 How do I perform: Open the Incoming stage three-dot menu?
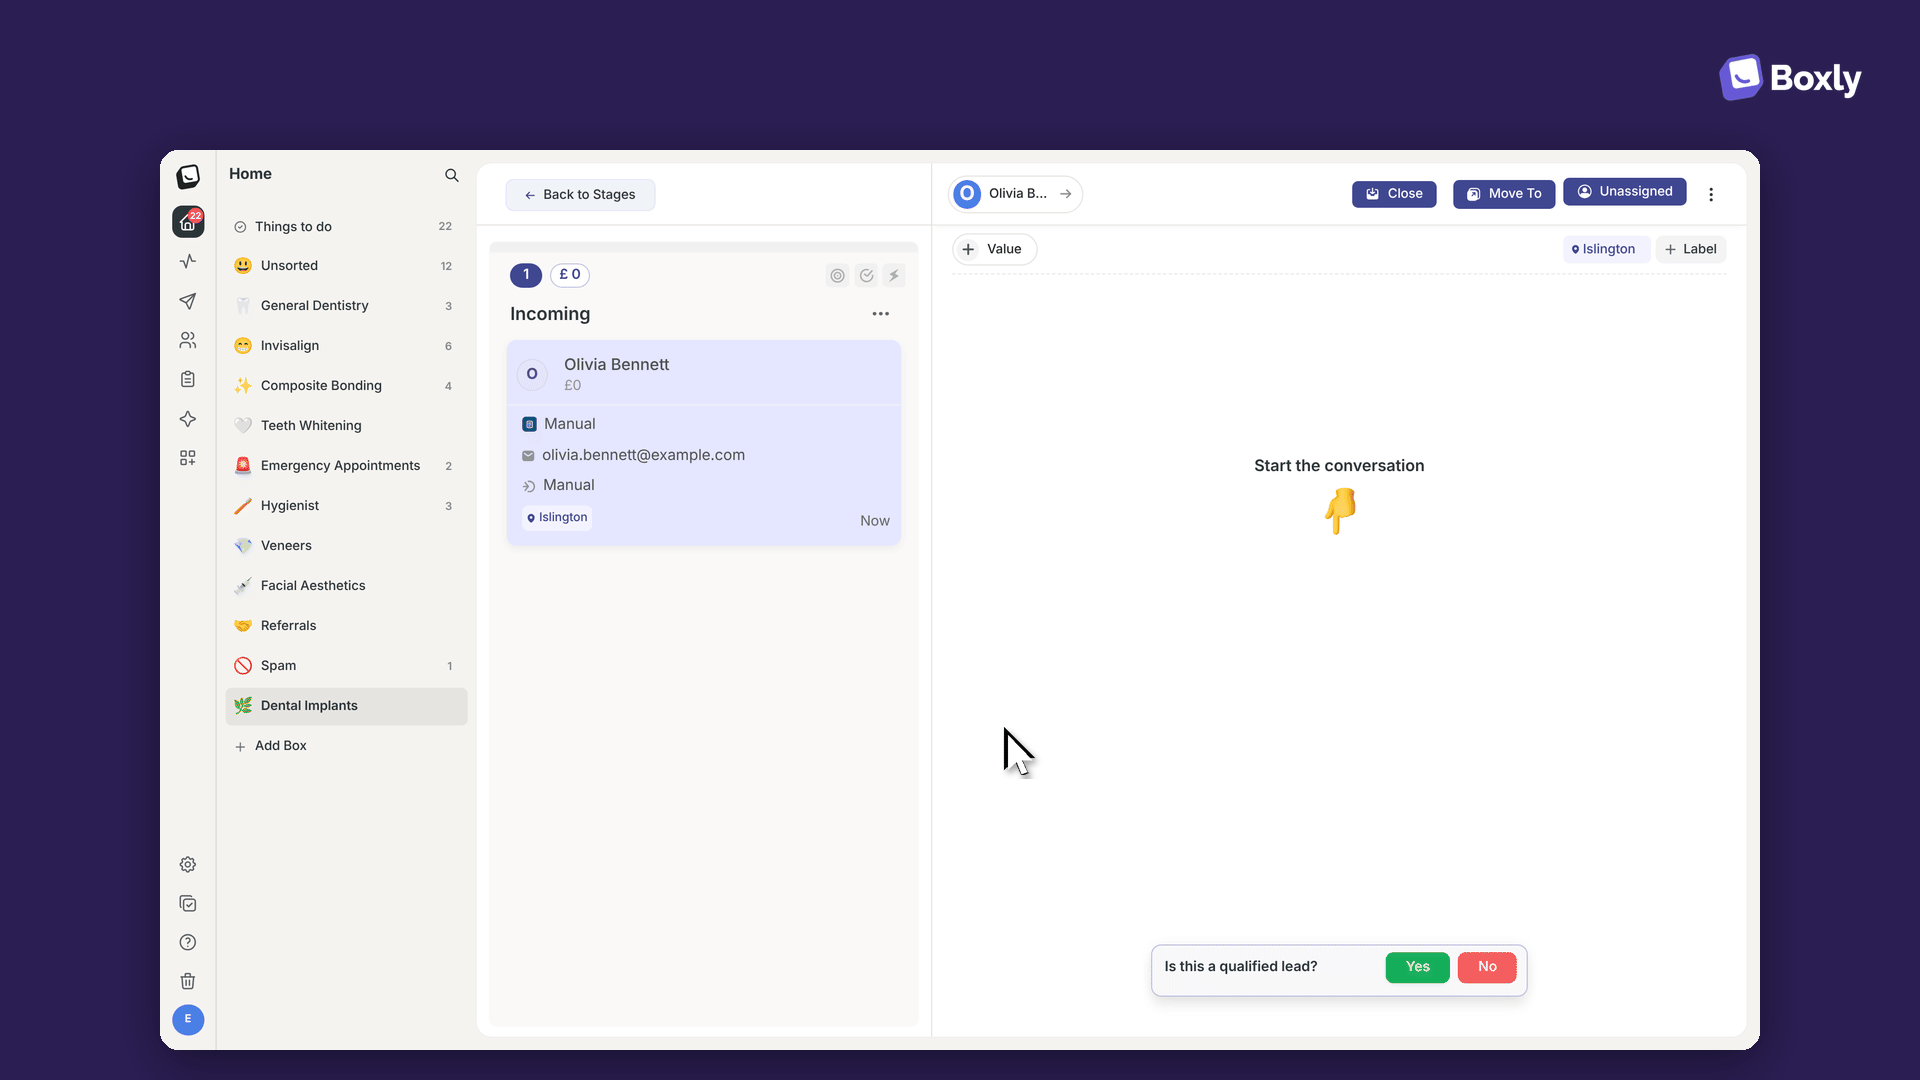(x=881, y=314)
